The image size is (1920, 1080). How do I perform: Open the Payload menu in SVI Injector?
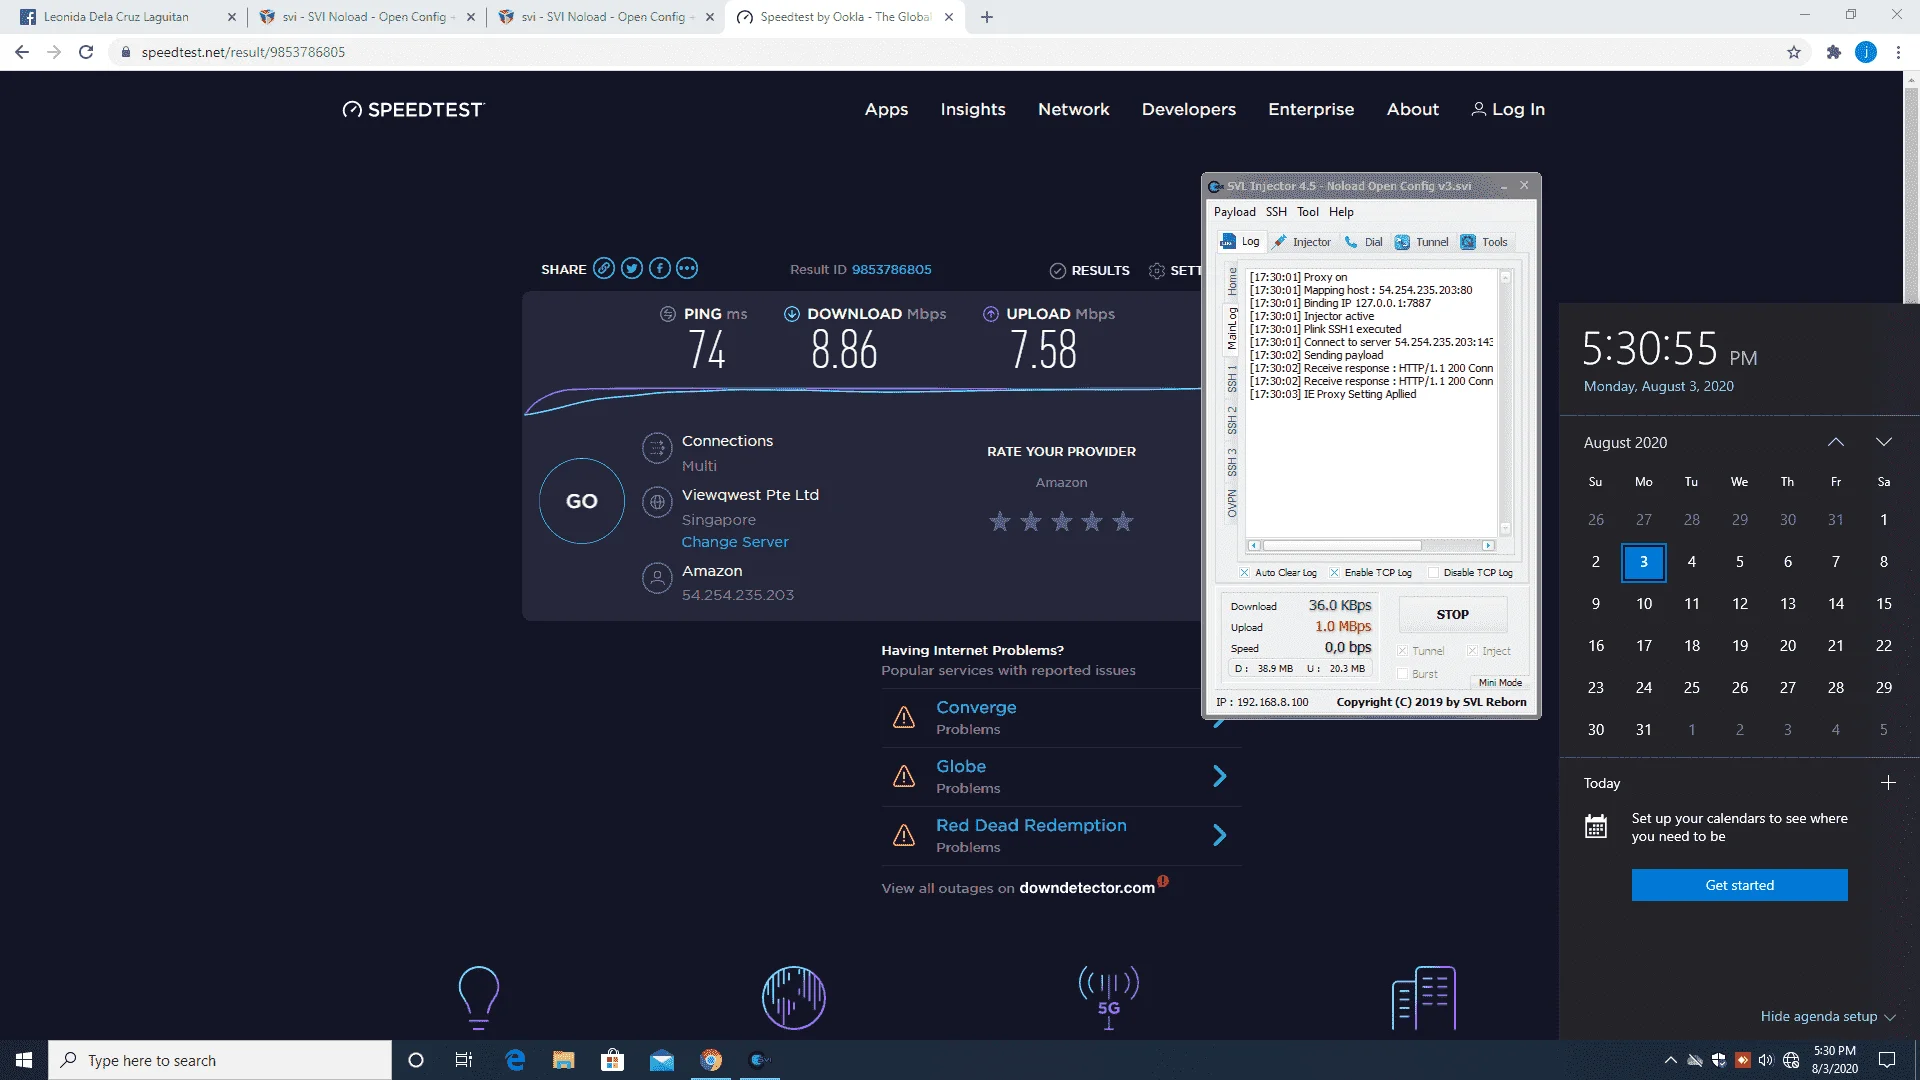coord(1234,212)
